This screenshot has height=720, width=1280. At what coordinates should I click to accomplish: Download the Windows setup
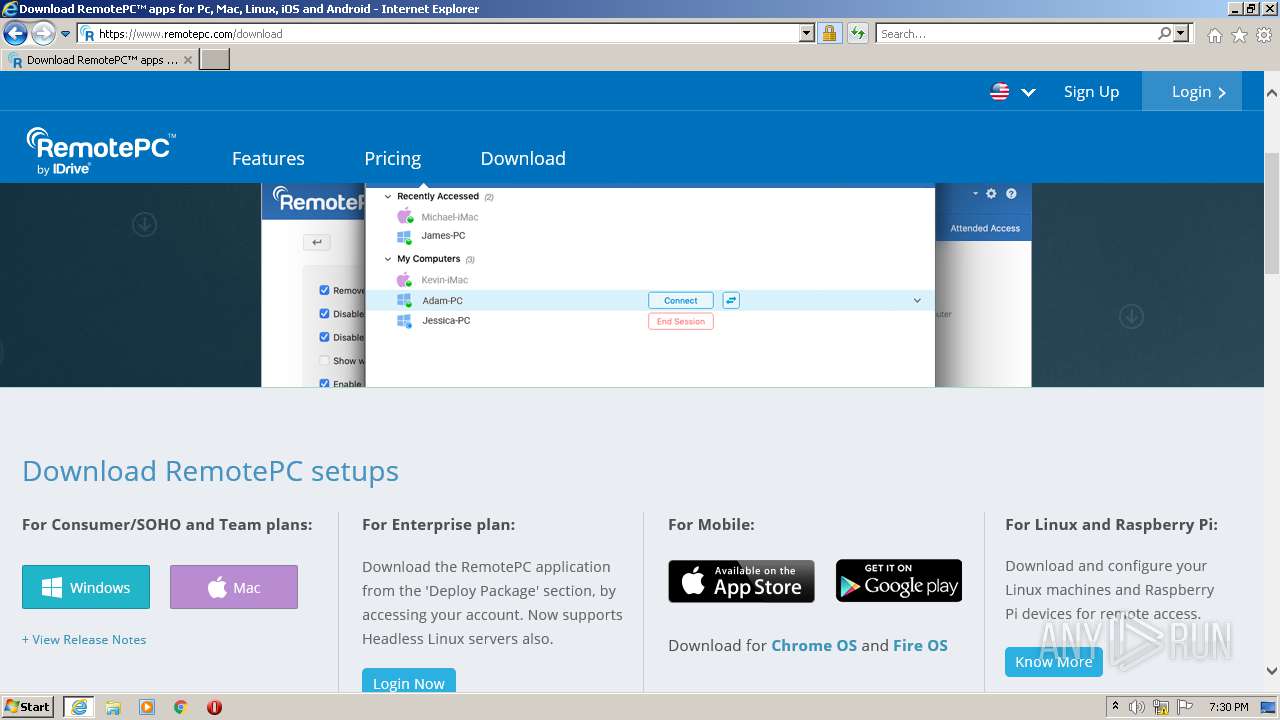point(86,587)
